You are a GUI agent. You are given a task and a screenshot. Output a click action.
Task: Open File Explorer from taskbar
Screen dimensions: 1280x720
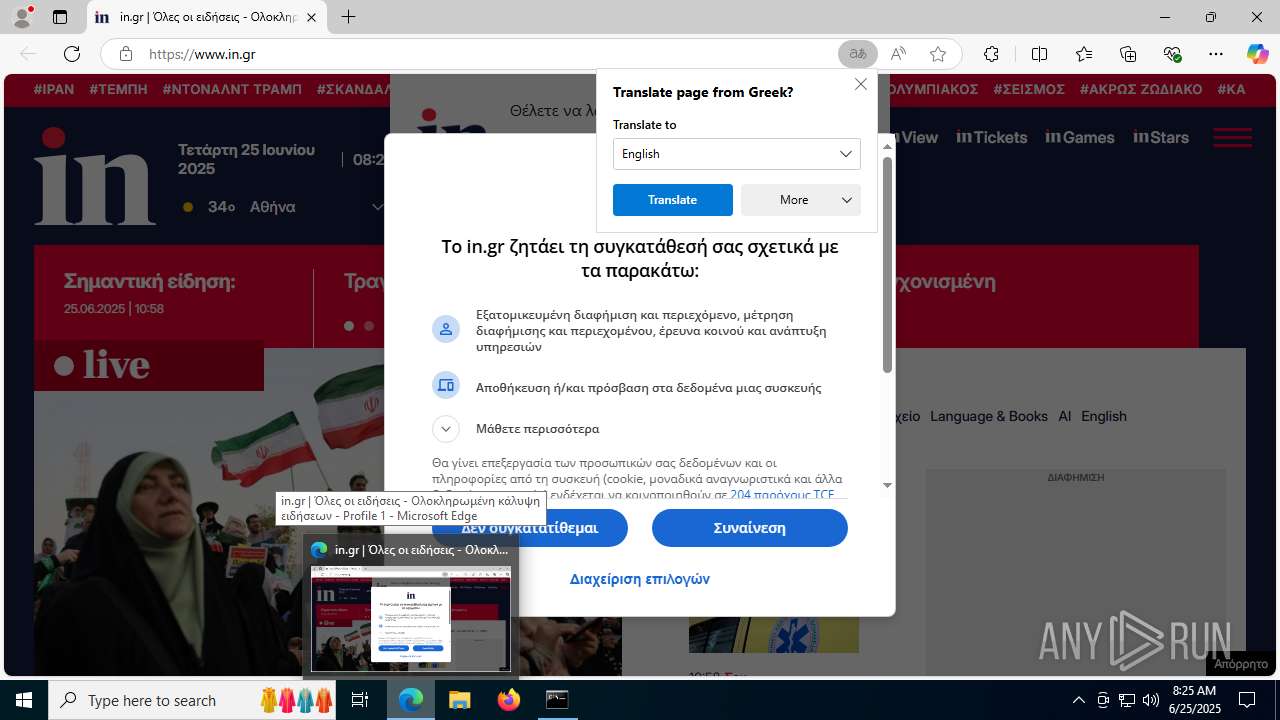point(459,700)
